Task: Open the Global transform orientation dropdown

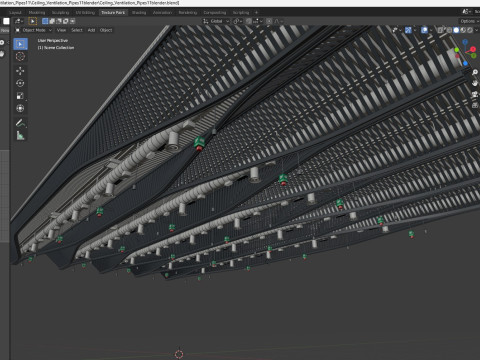Action: [x=216, y=21]
